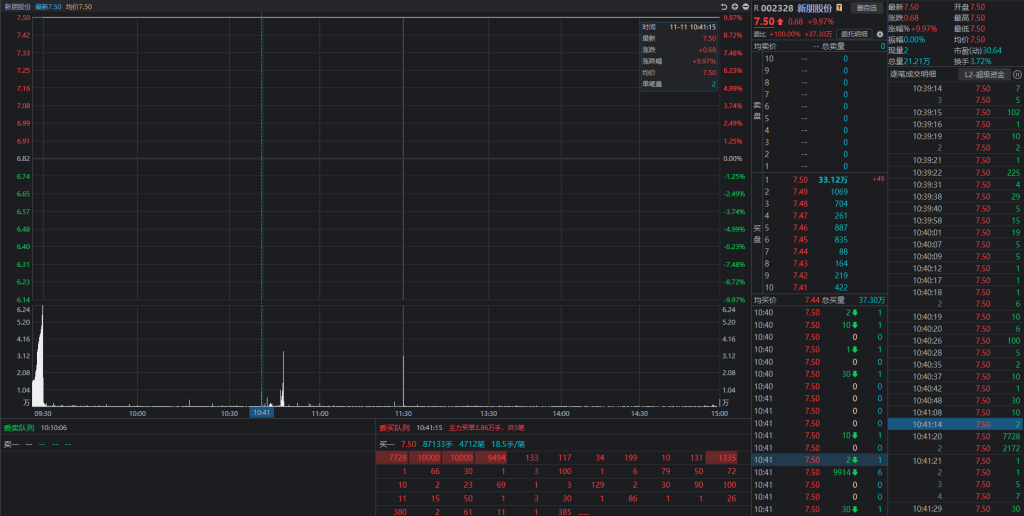This screenshot has height=516, width=1024.
Task: Click the stock name 新朋股份 in header
Action: tap(814, 8)
